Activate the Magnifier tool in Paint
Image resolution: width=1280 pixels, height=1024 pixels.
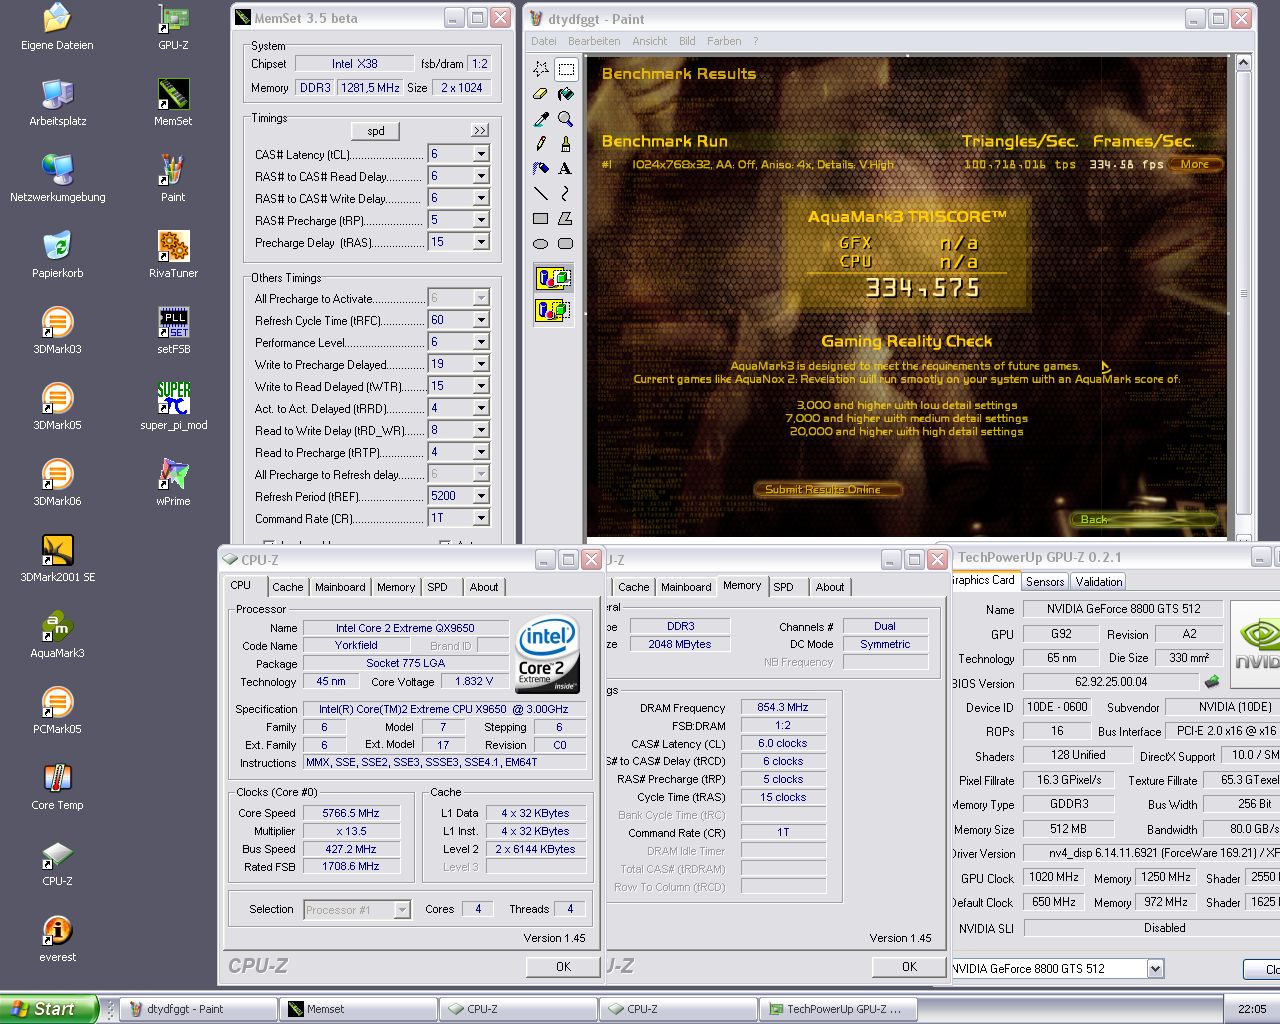click(x=566, y=119)
